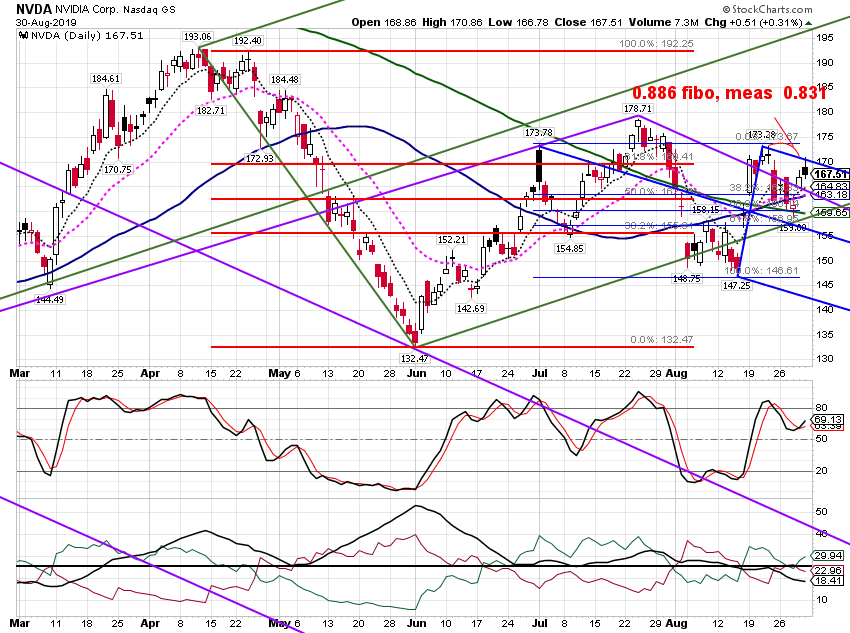Click the 0.0%: 132.47 Fibonacci label
Viewport: 850px width, 633px height.
click(x=661, y=339)
